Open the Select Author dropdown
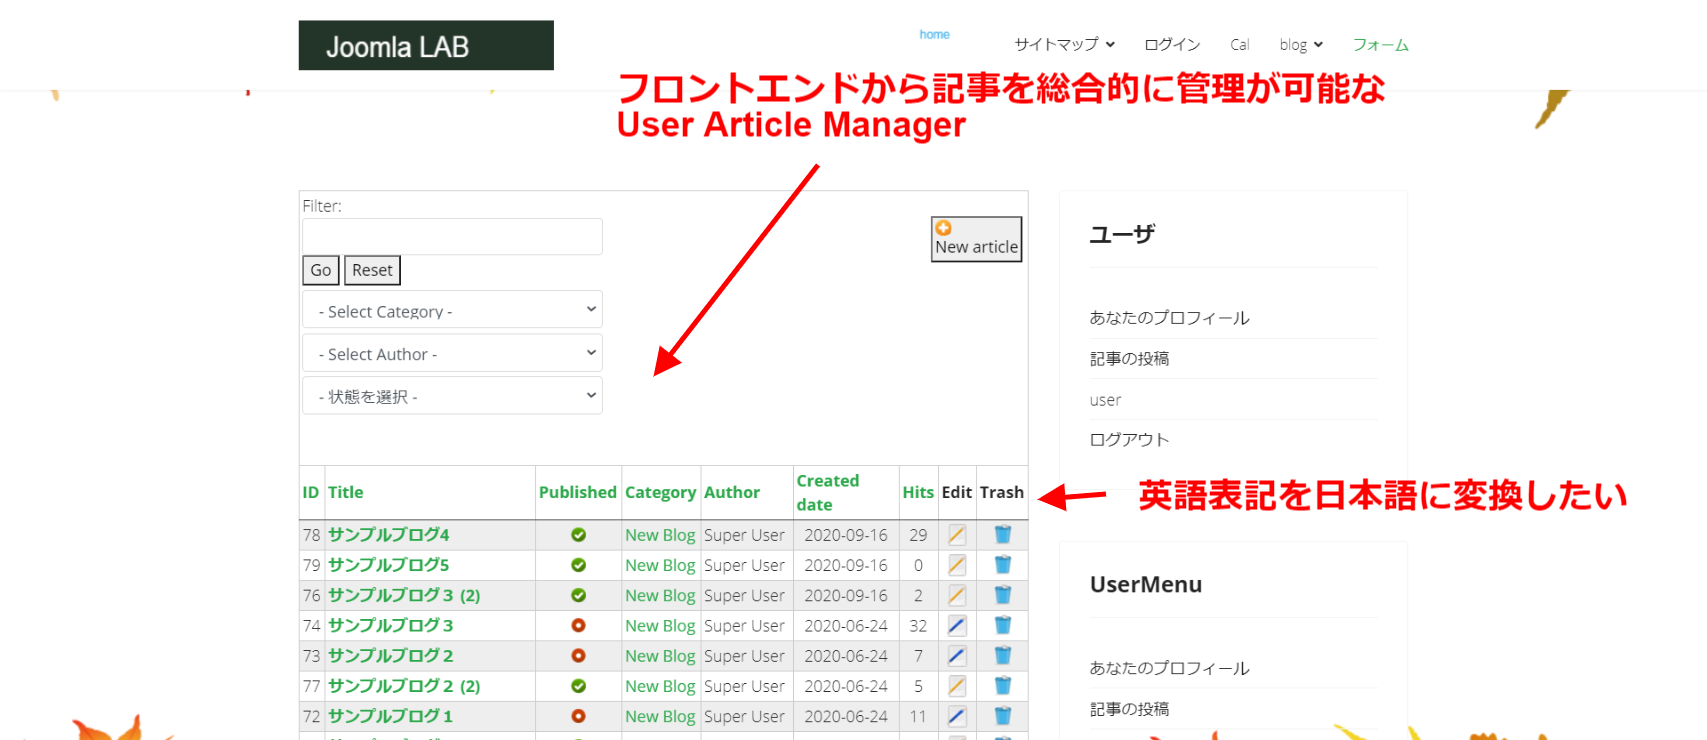Image resolution: width=1707 pixels, height=740 pixels. [x=452, y=353]
